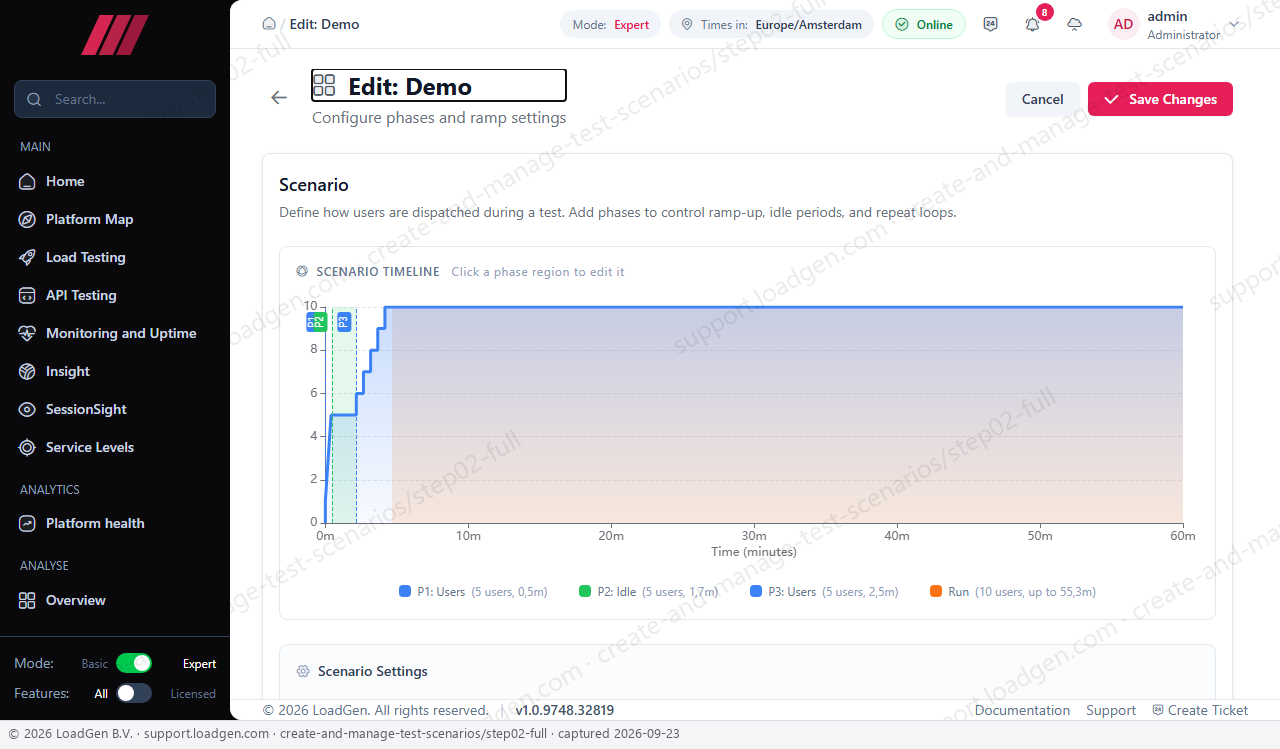Click the Support footer link
Screen dimensions: 1280x749
pos(1111,710)
